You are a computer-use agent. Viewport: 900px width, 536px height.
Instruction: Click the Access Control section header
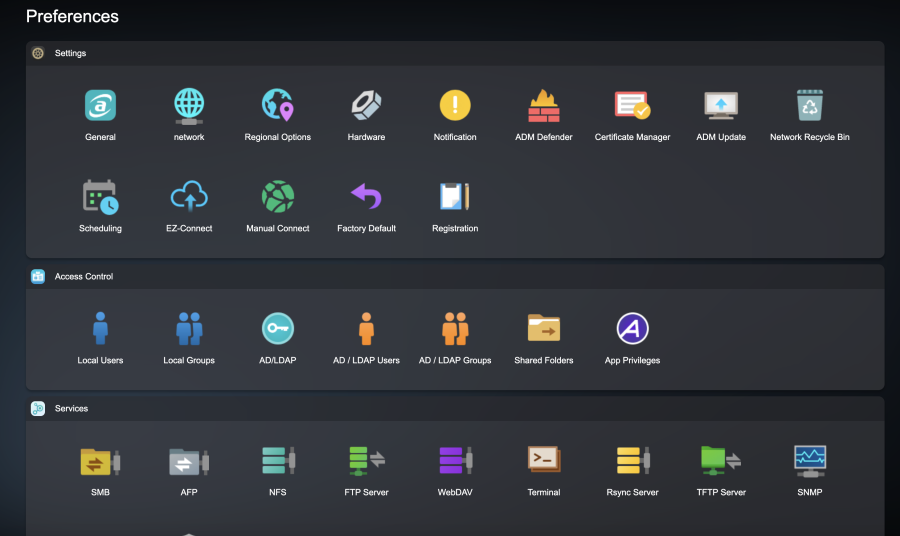click(x=83, y=277)
